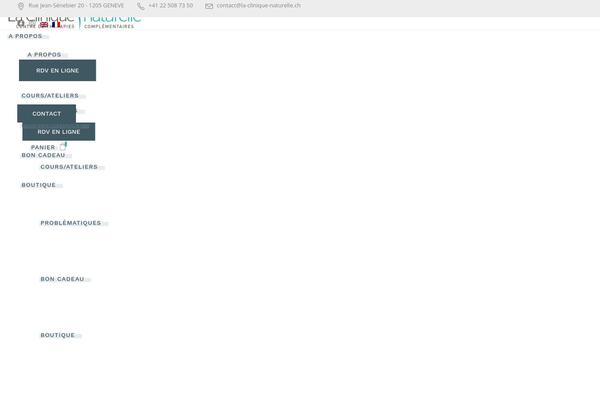Open the shopping cart icon beside PANIER
Viewport: 600px width, 400px height.
tap(63, 146)
